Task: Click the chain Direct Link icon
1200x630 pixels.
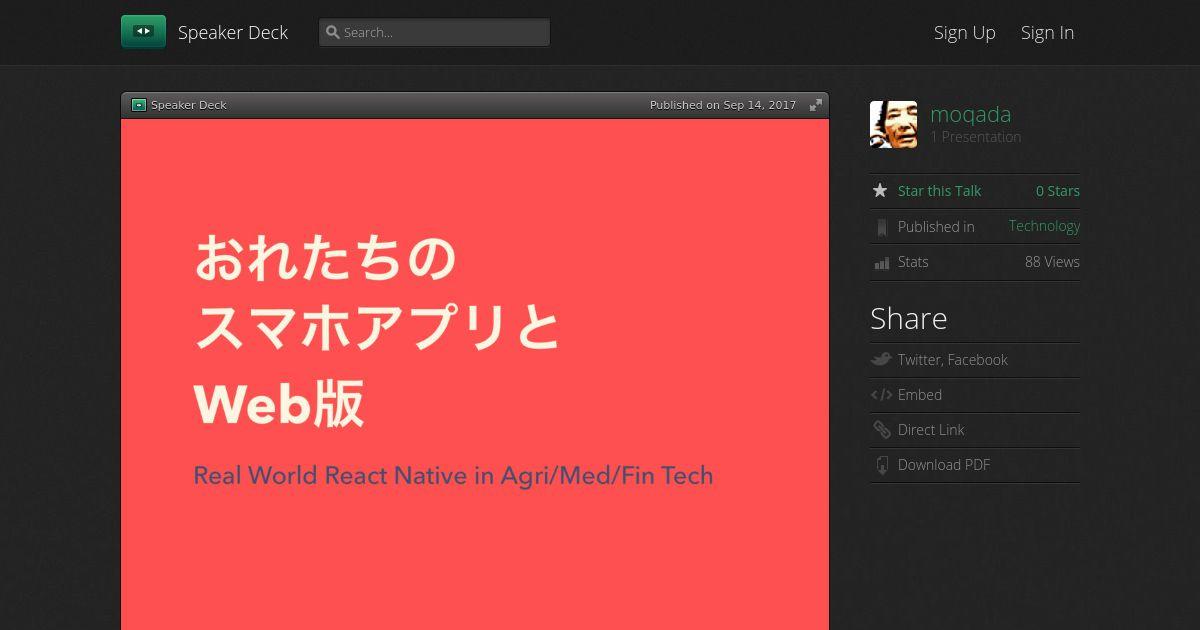Action: click(x=881, y=430)
